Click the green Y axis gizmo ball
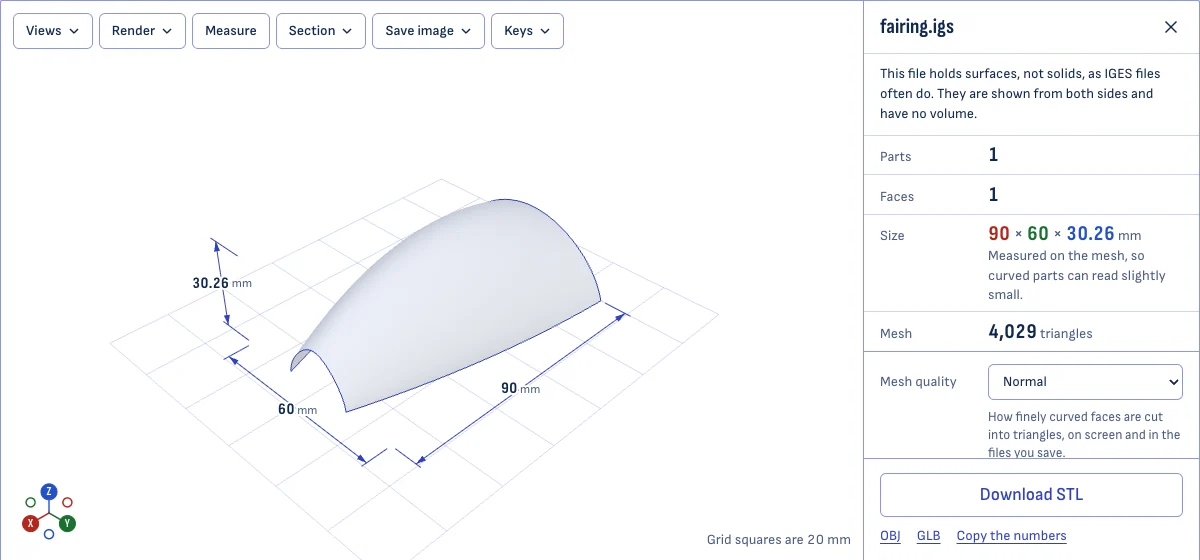Screen dimensions: 1200x560 (67, 523)
